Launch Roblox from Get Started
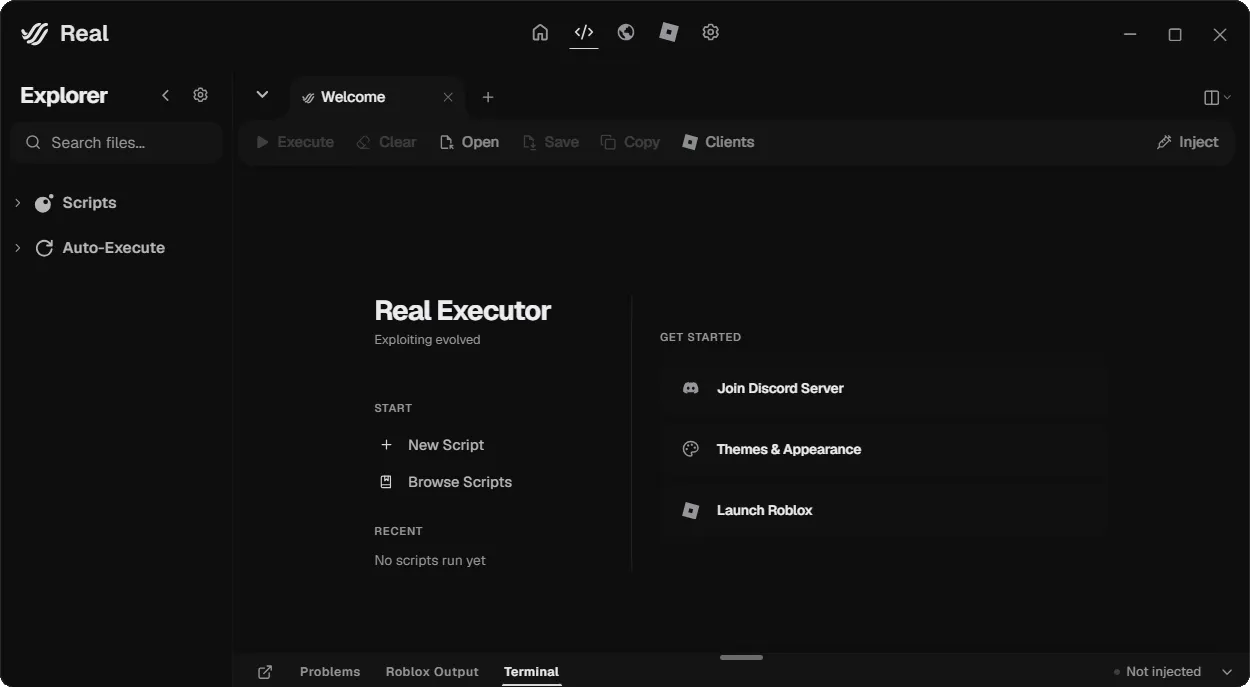This screenshot has height=687, width=1250. click(x=884, y=510)
